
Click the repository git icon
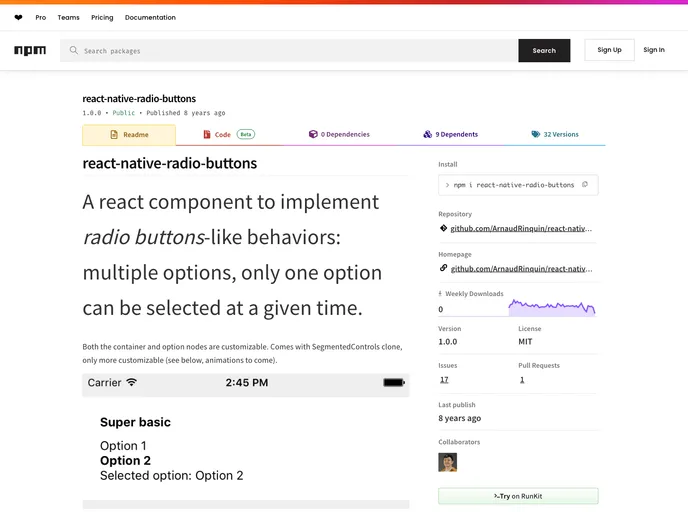pyautogui.click(x=443, y=228)
